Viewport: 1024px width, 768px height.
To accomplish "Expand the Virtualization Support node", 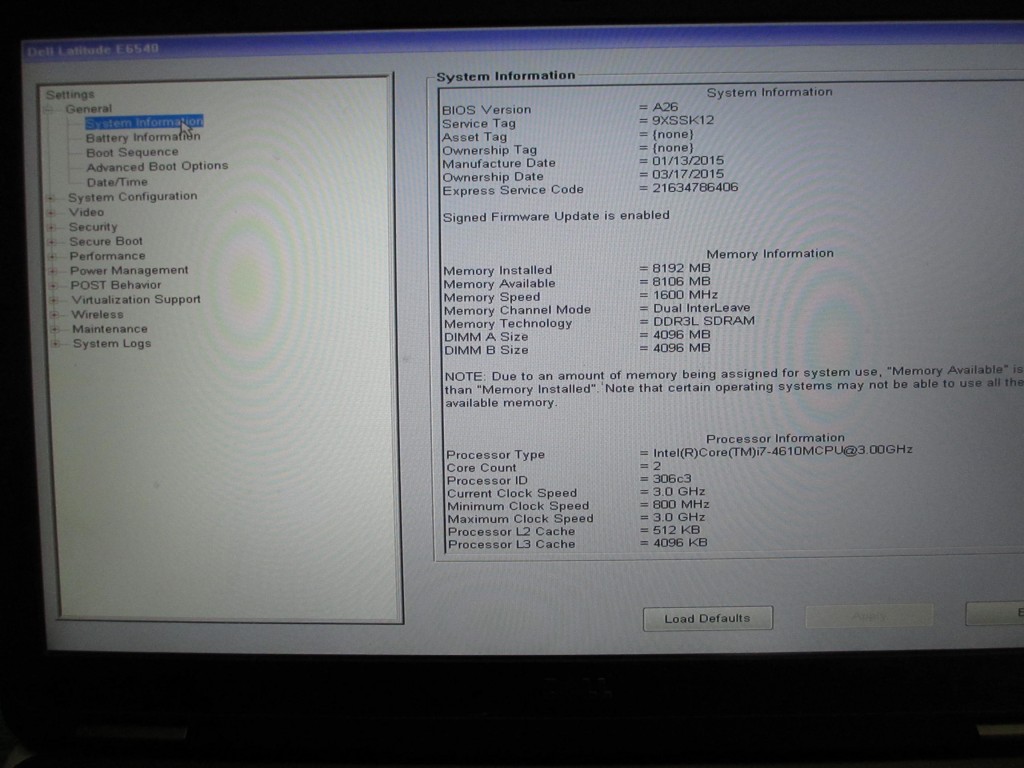I will pyautogui.click(x=55, y=300).
